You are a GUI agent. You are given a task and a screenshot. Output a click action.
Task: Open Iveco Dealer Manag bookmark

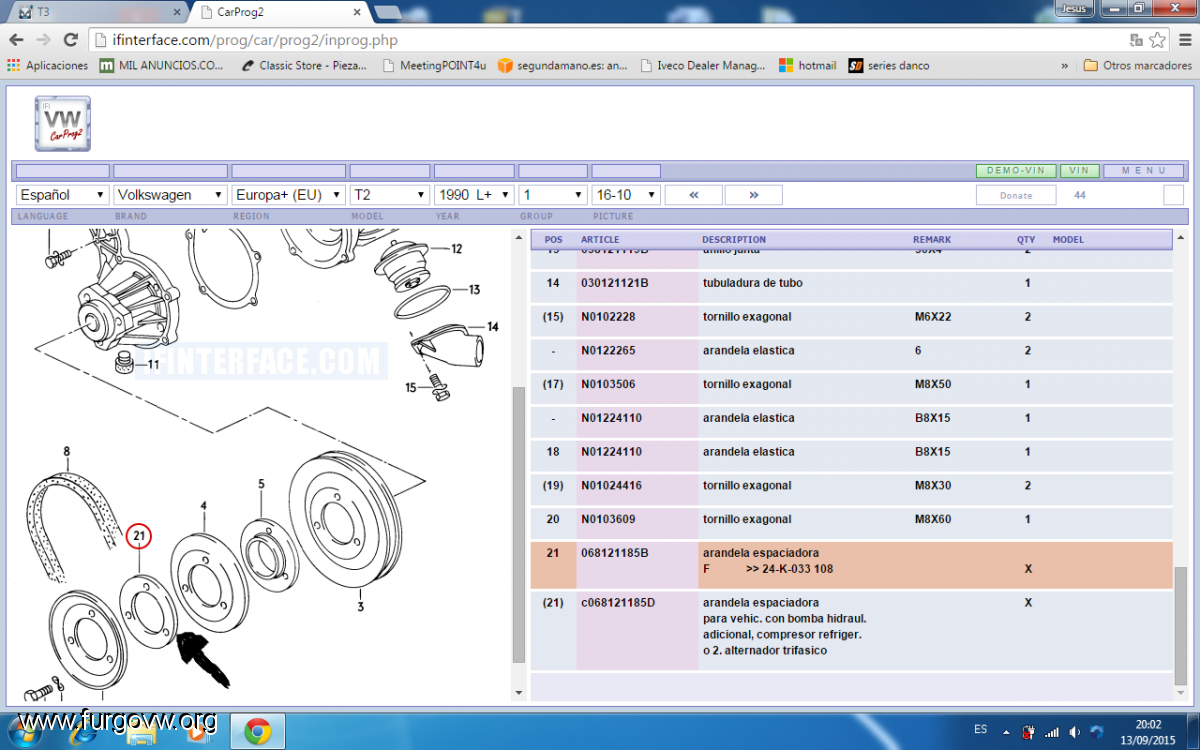click(702, 65)
